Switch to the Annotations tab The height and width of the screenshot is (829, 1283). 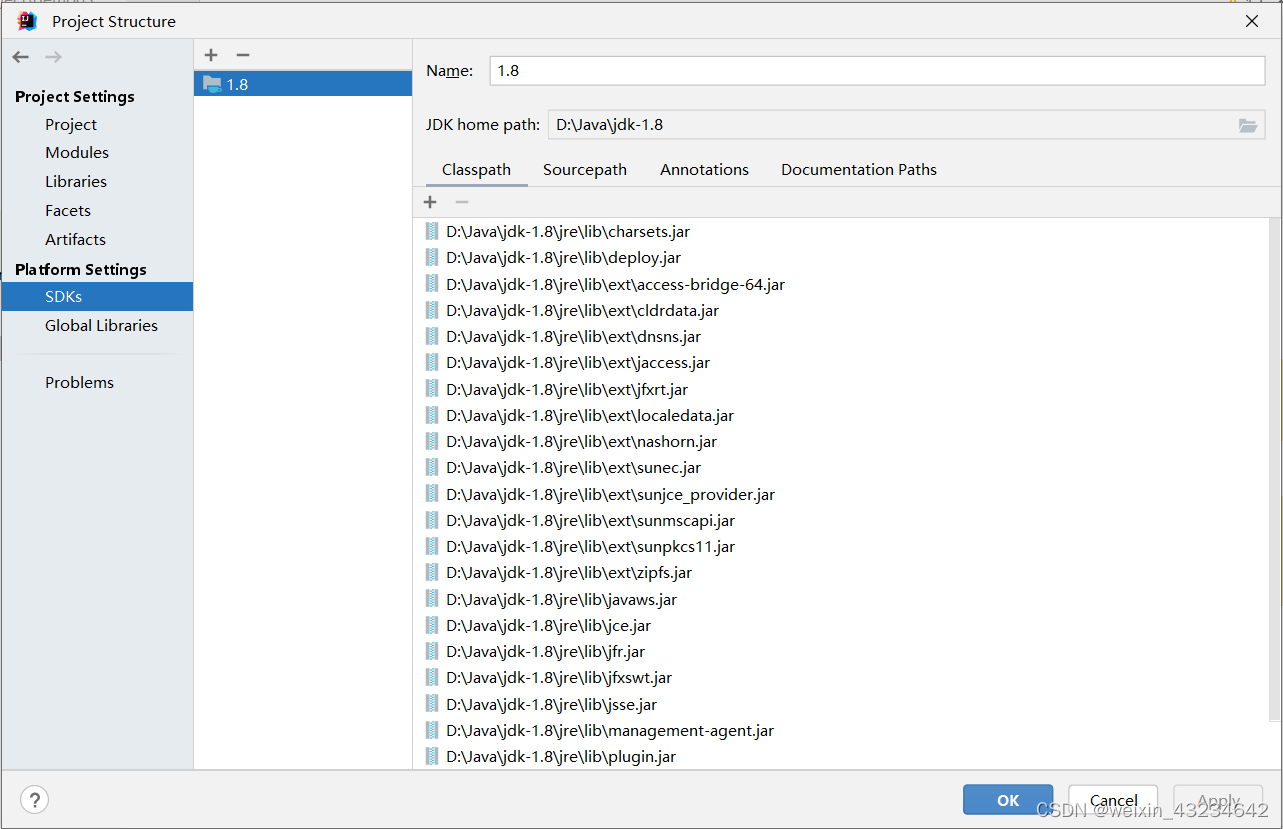[703, 169]
